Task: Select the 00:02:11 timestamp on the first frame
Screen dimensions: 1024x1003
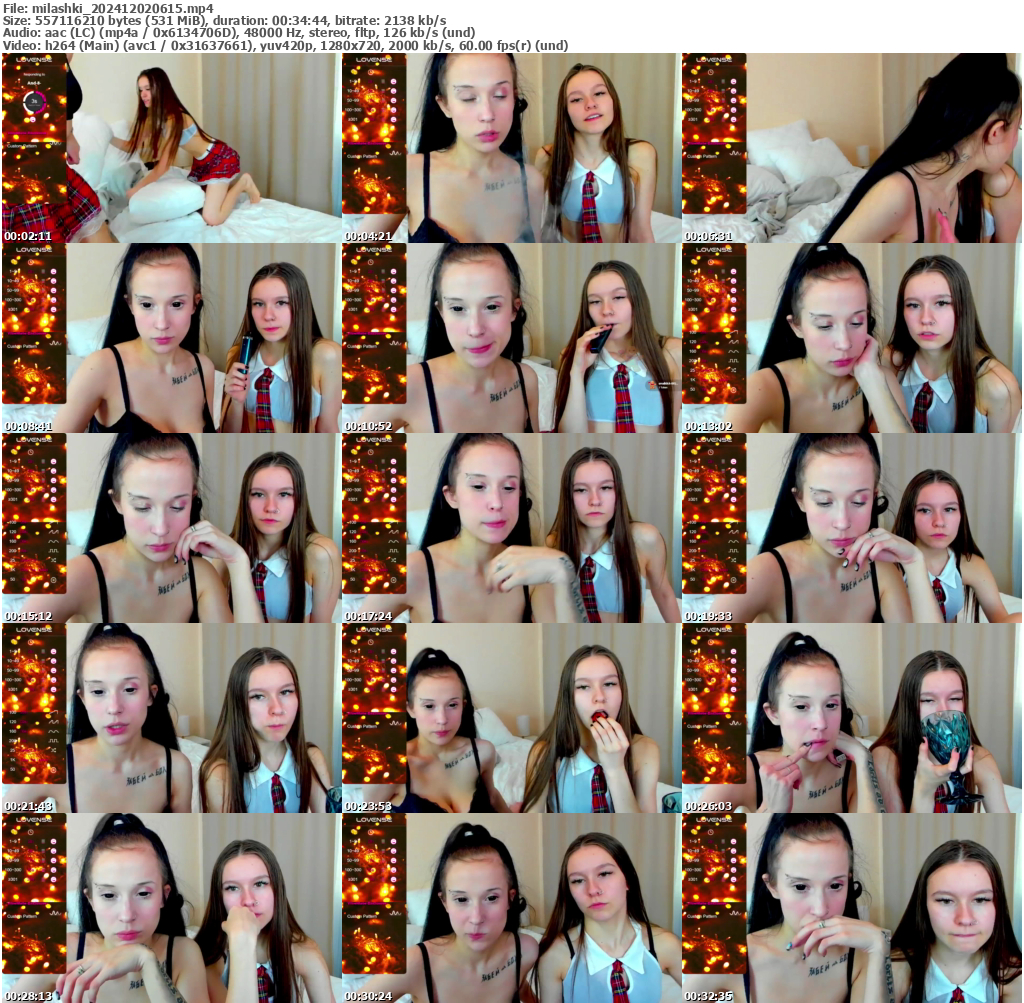Action: pyautogui.click(x=28, y=236)
